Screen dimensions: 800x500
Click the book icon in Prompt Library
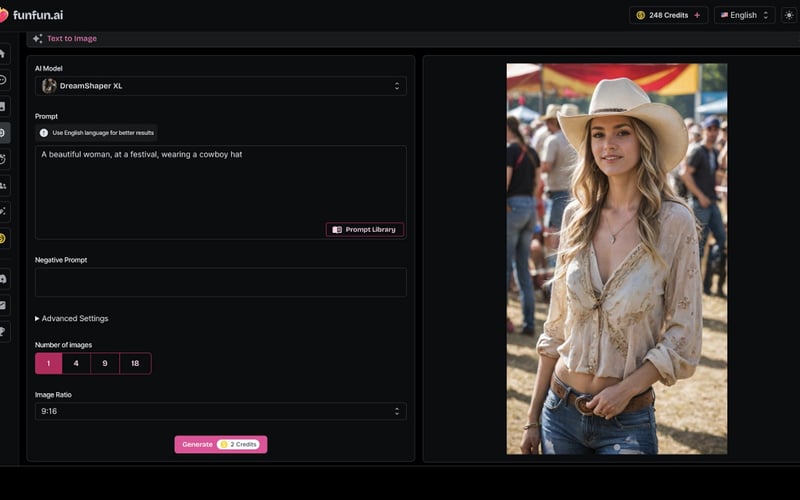click(x=337, y=230)
